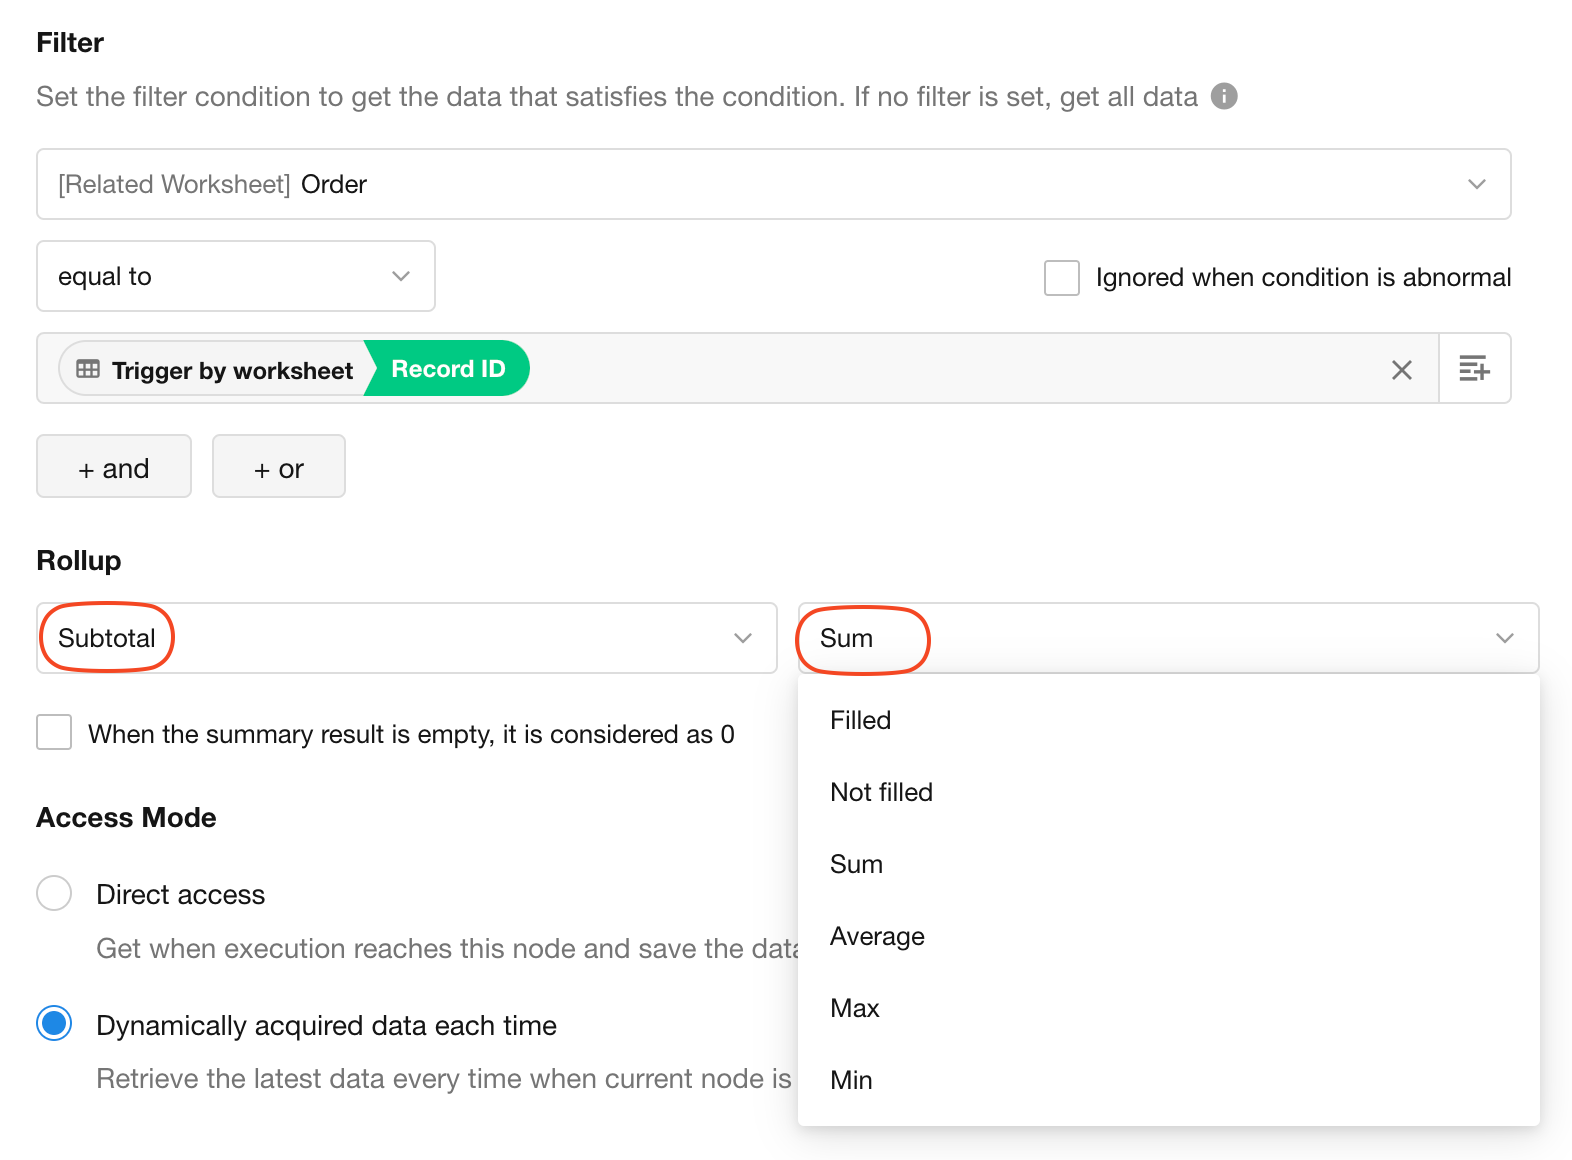Select Dynamically acquired data each time
Viewport: 1572px width, 1160px height.
pos(54,1024)
